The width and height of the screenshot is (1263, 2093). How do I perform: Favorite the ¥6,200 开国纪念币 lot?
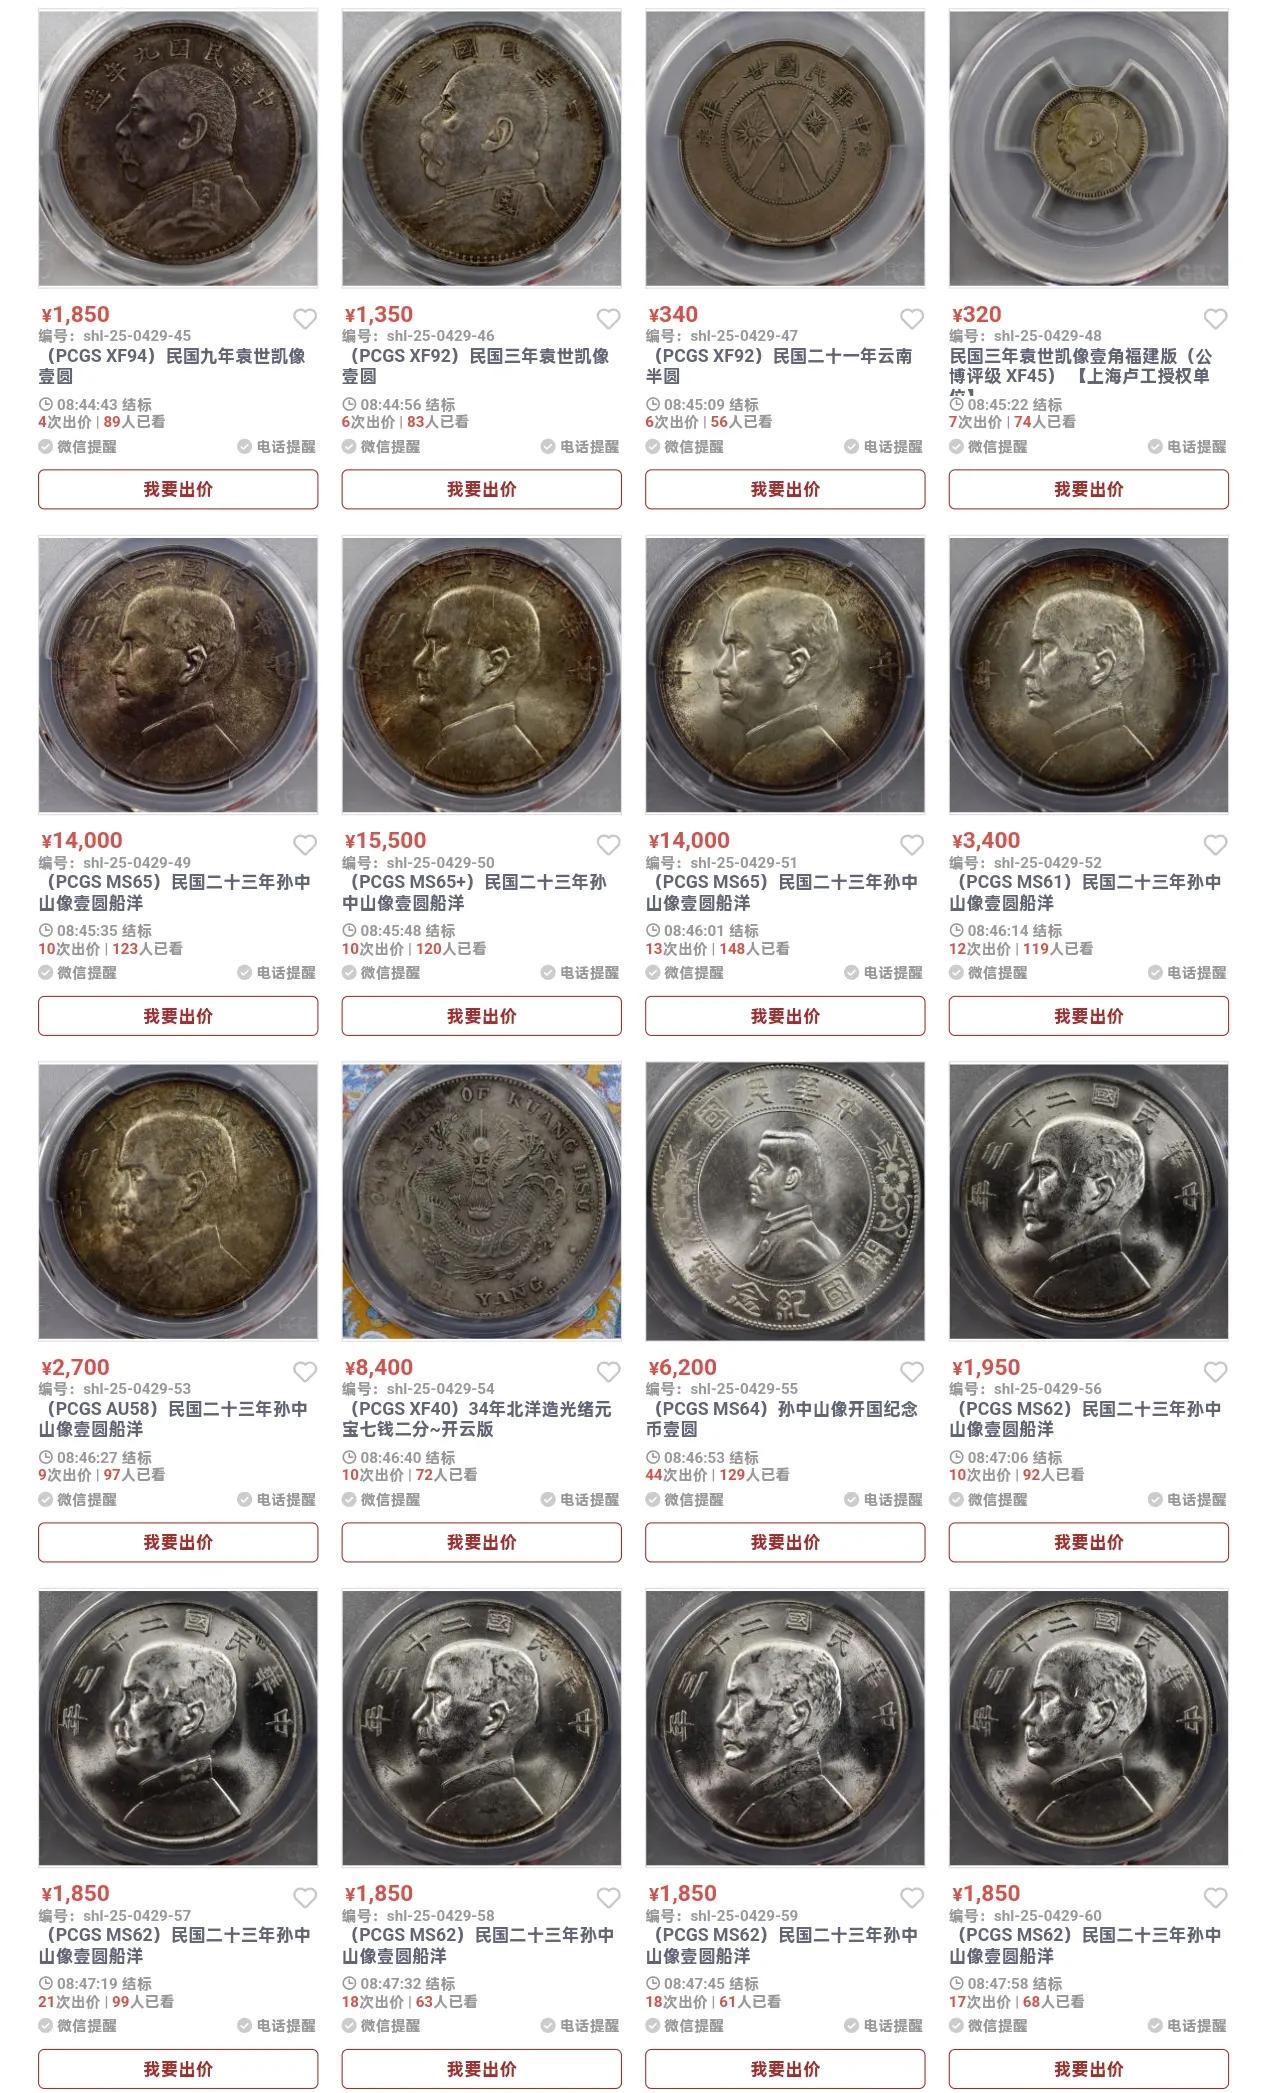tap(912, 1372)
